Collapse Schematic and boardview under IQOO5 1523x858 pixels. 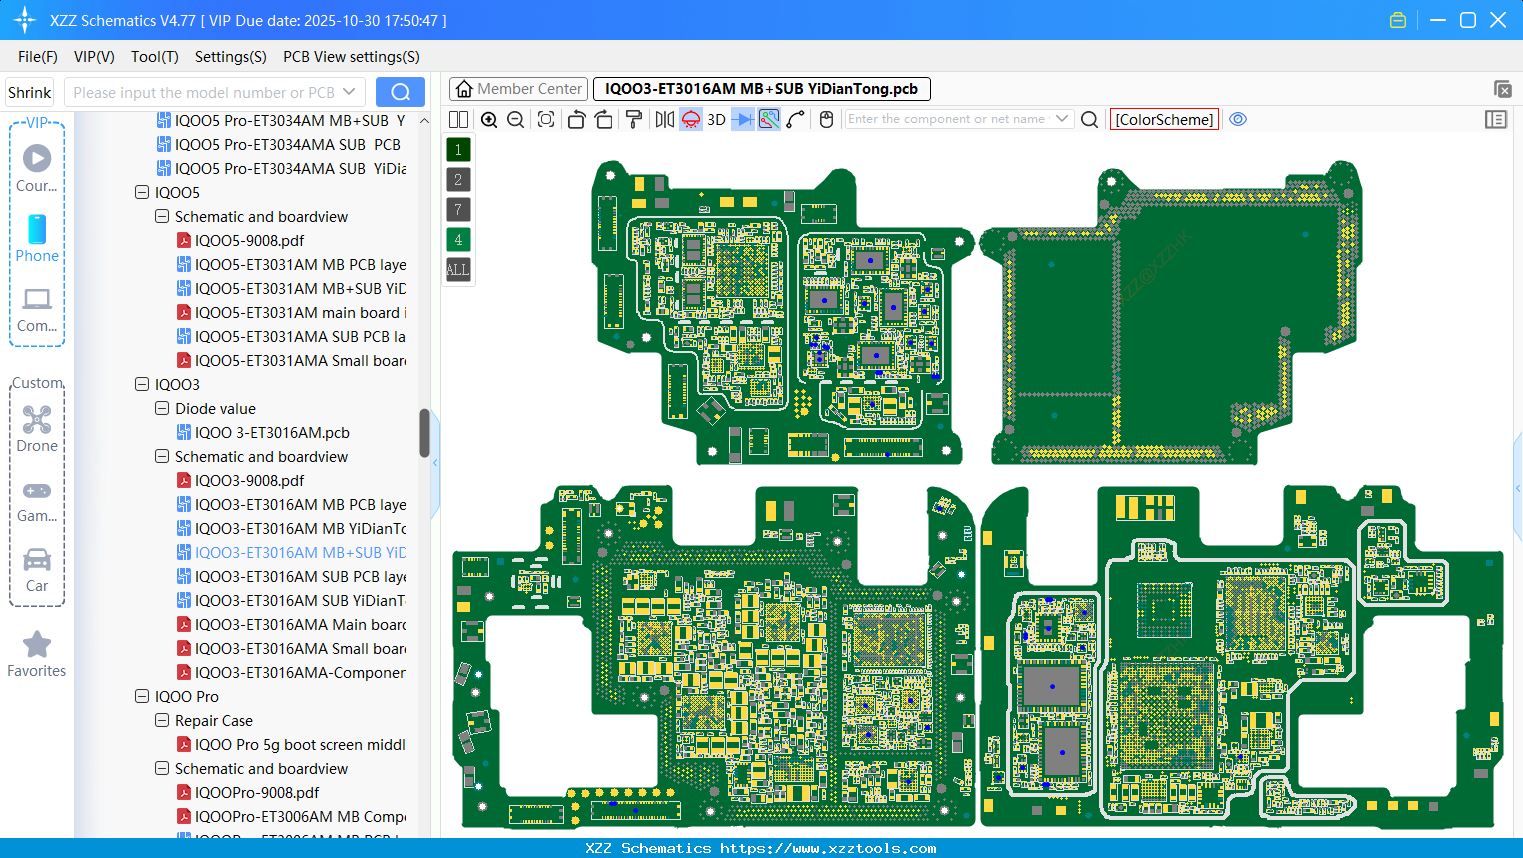(162, 216)
